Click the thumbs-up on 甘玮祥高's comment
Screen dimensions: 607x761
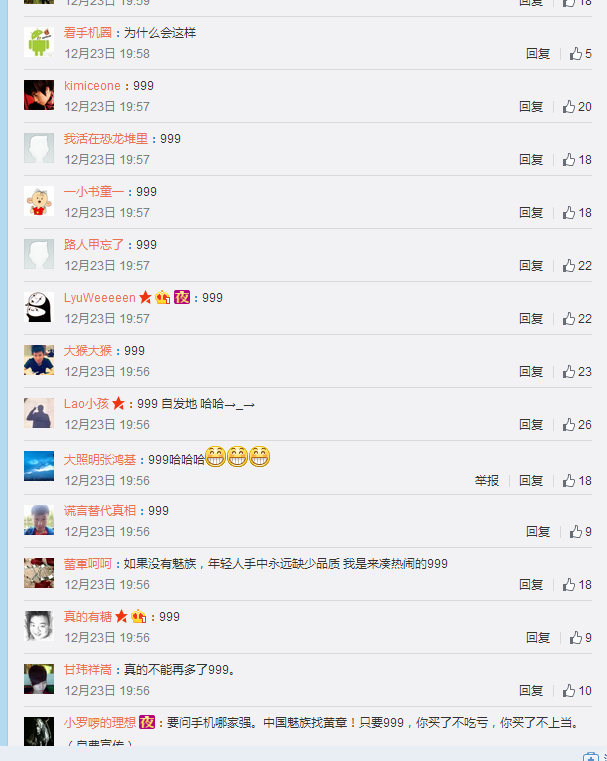577,691
